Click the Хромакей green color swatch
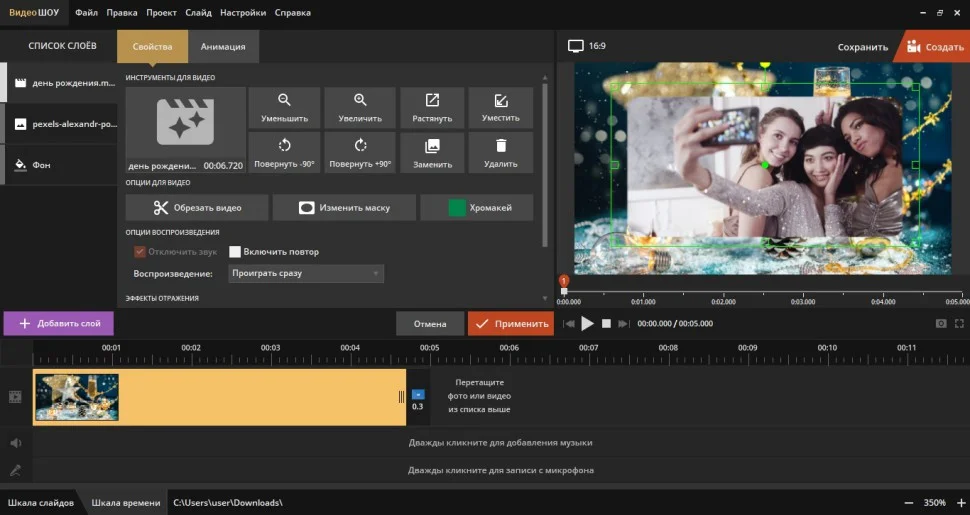The height and width of the screenshot is (515, 970). click(x=458, y=208)
